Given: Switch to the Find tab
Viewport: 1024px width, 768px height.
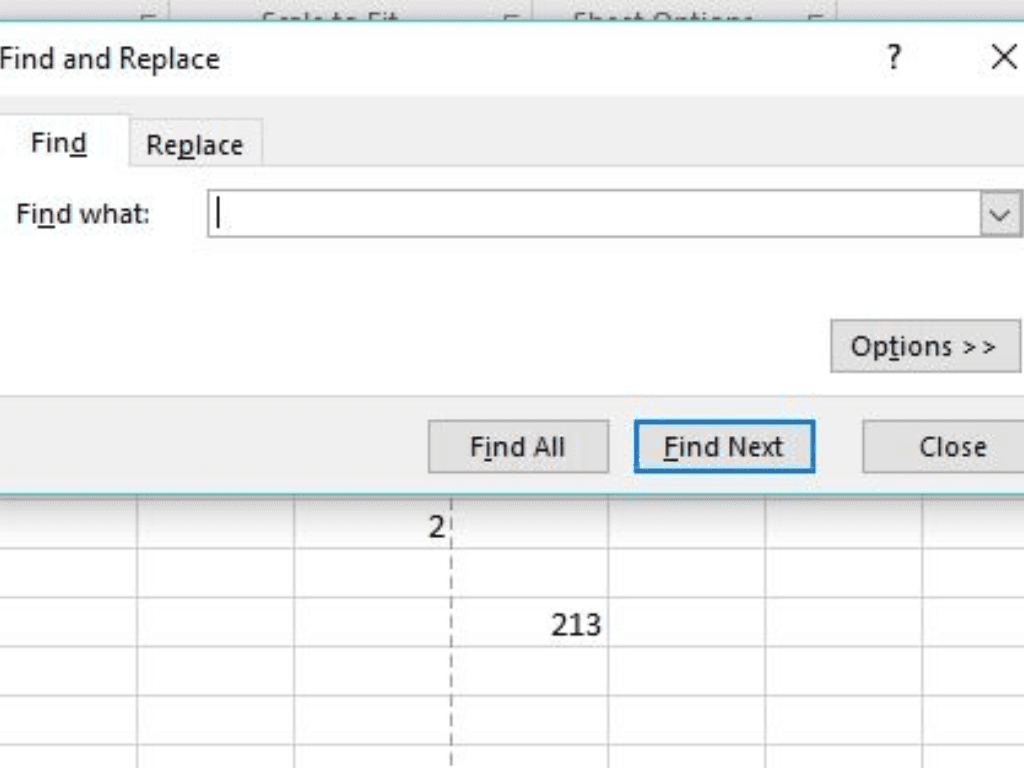Looking at the screenshot, I should pos(59,144).
